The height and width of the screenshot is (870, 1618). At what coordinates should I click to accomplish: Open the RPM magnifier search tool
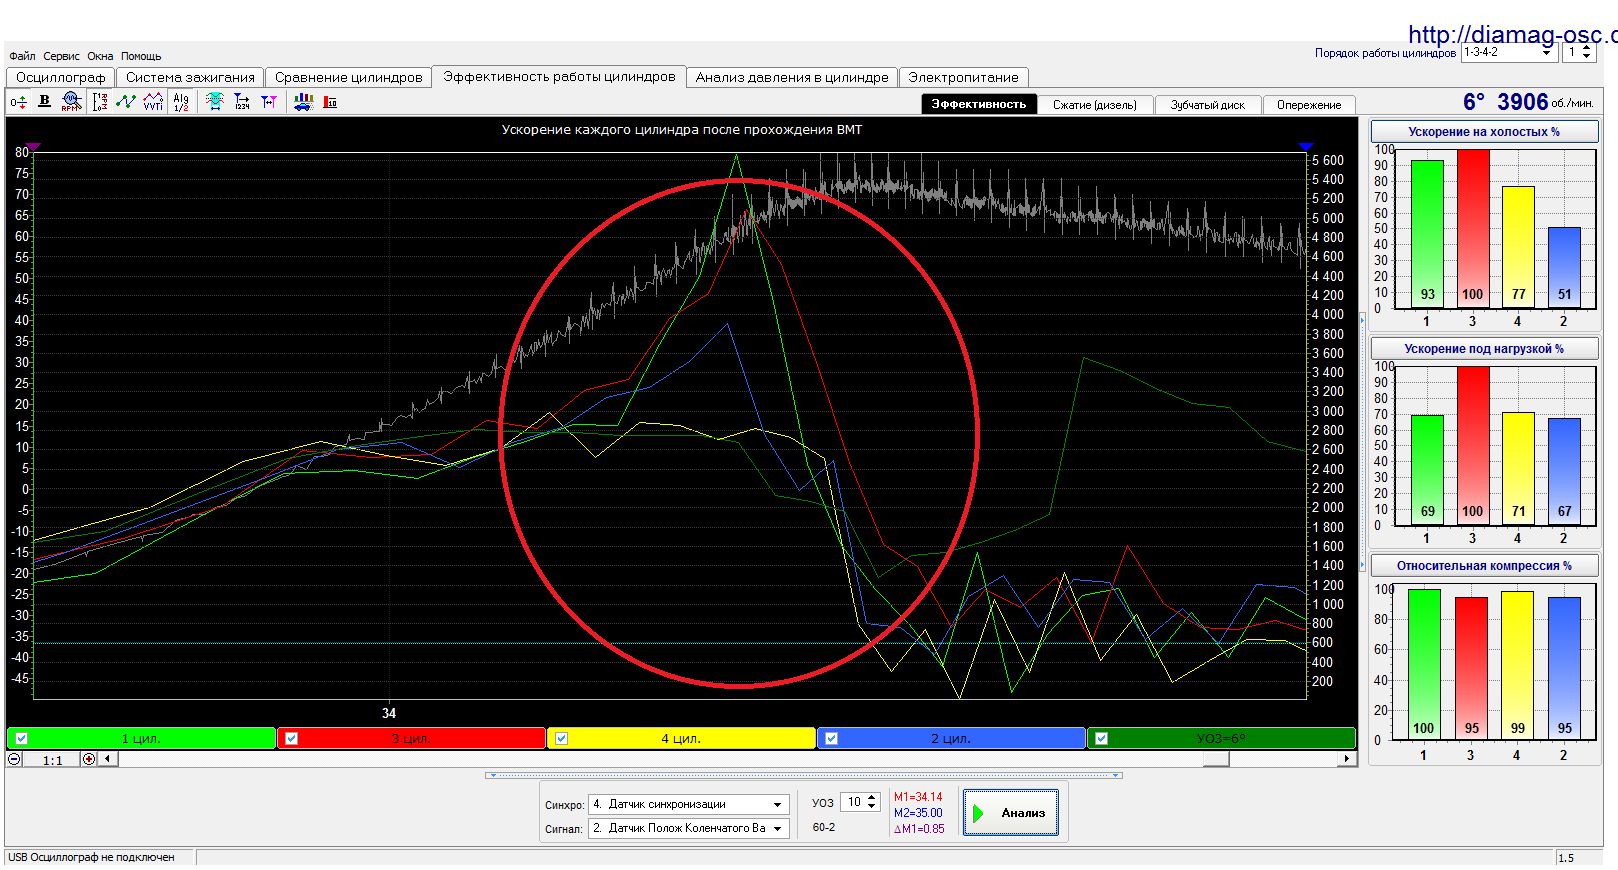click(x=71, y=101)
